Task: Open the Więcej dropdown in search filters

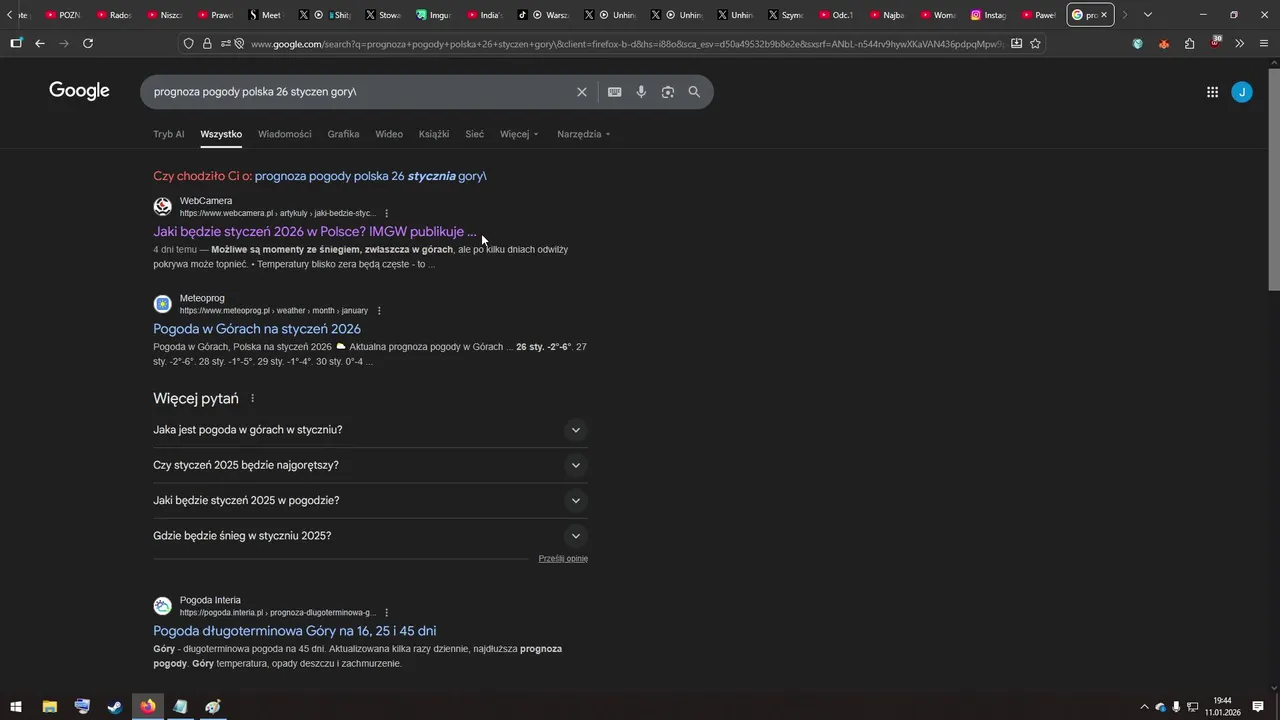Action: (x=519, y=134)
